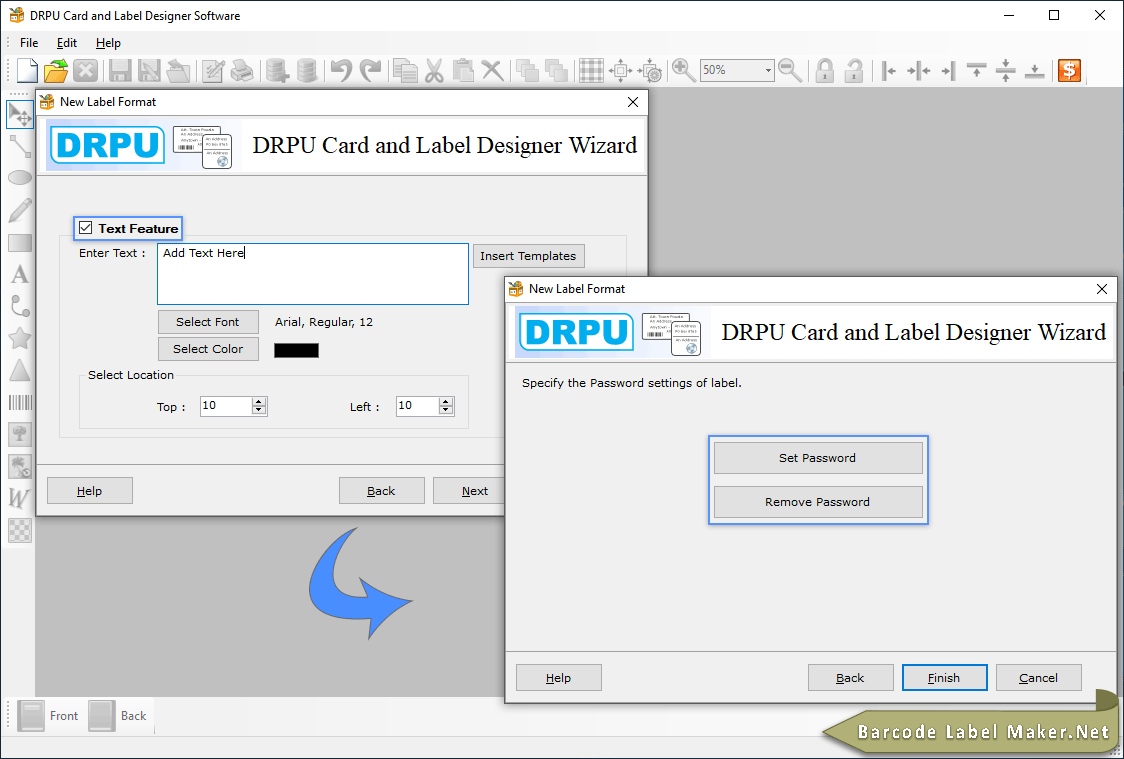Select the Star shape tool

[20, 338]
